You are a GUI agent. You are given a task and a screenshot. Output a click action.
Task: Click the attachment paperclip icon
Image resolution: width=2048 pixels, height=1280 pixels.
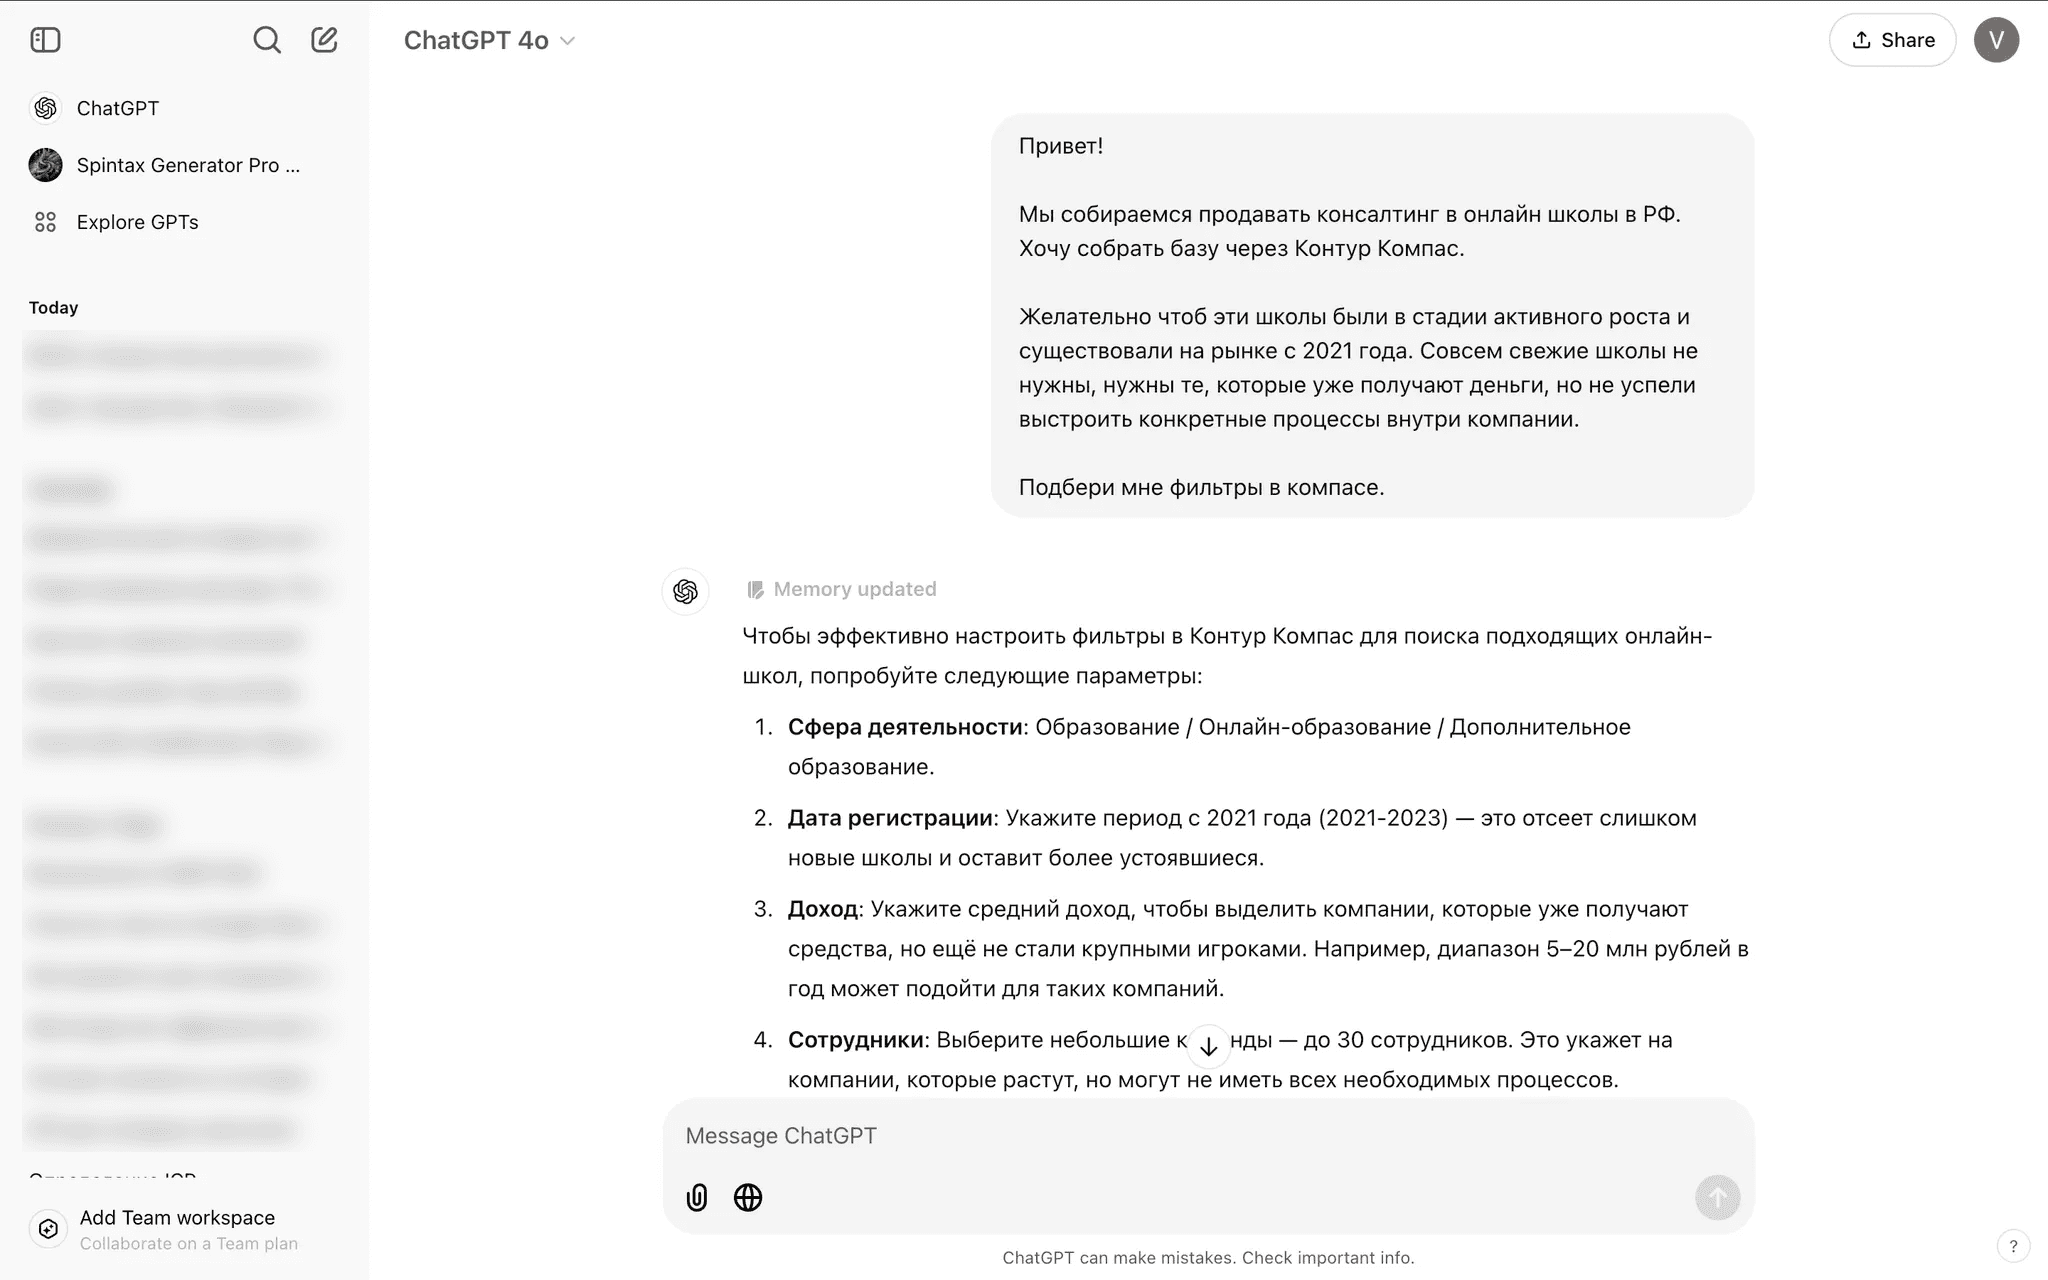click(x=697, y=1196)
